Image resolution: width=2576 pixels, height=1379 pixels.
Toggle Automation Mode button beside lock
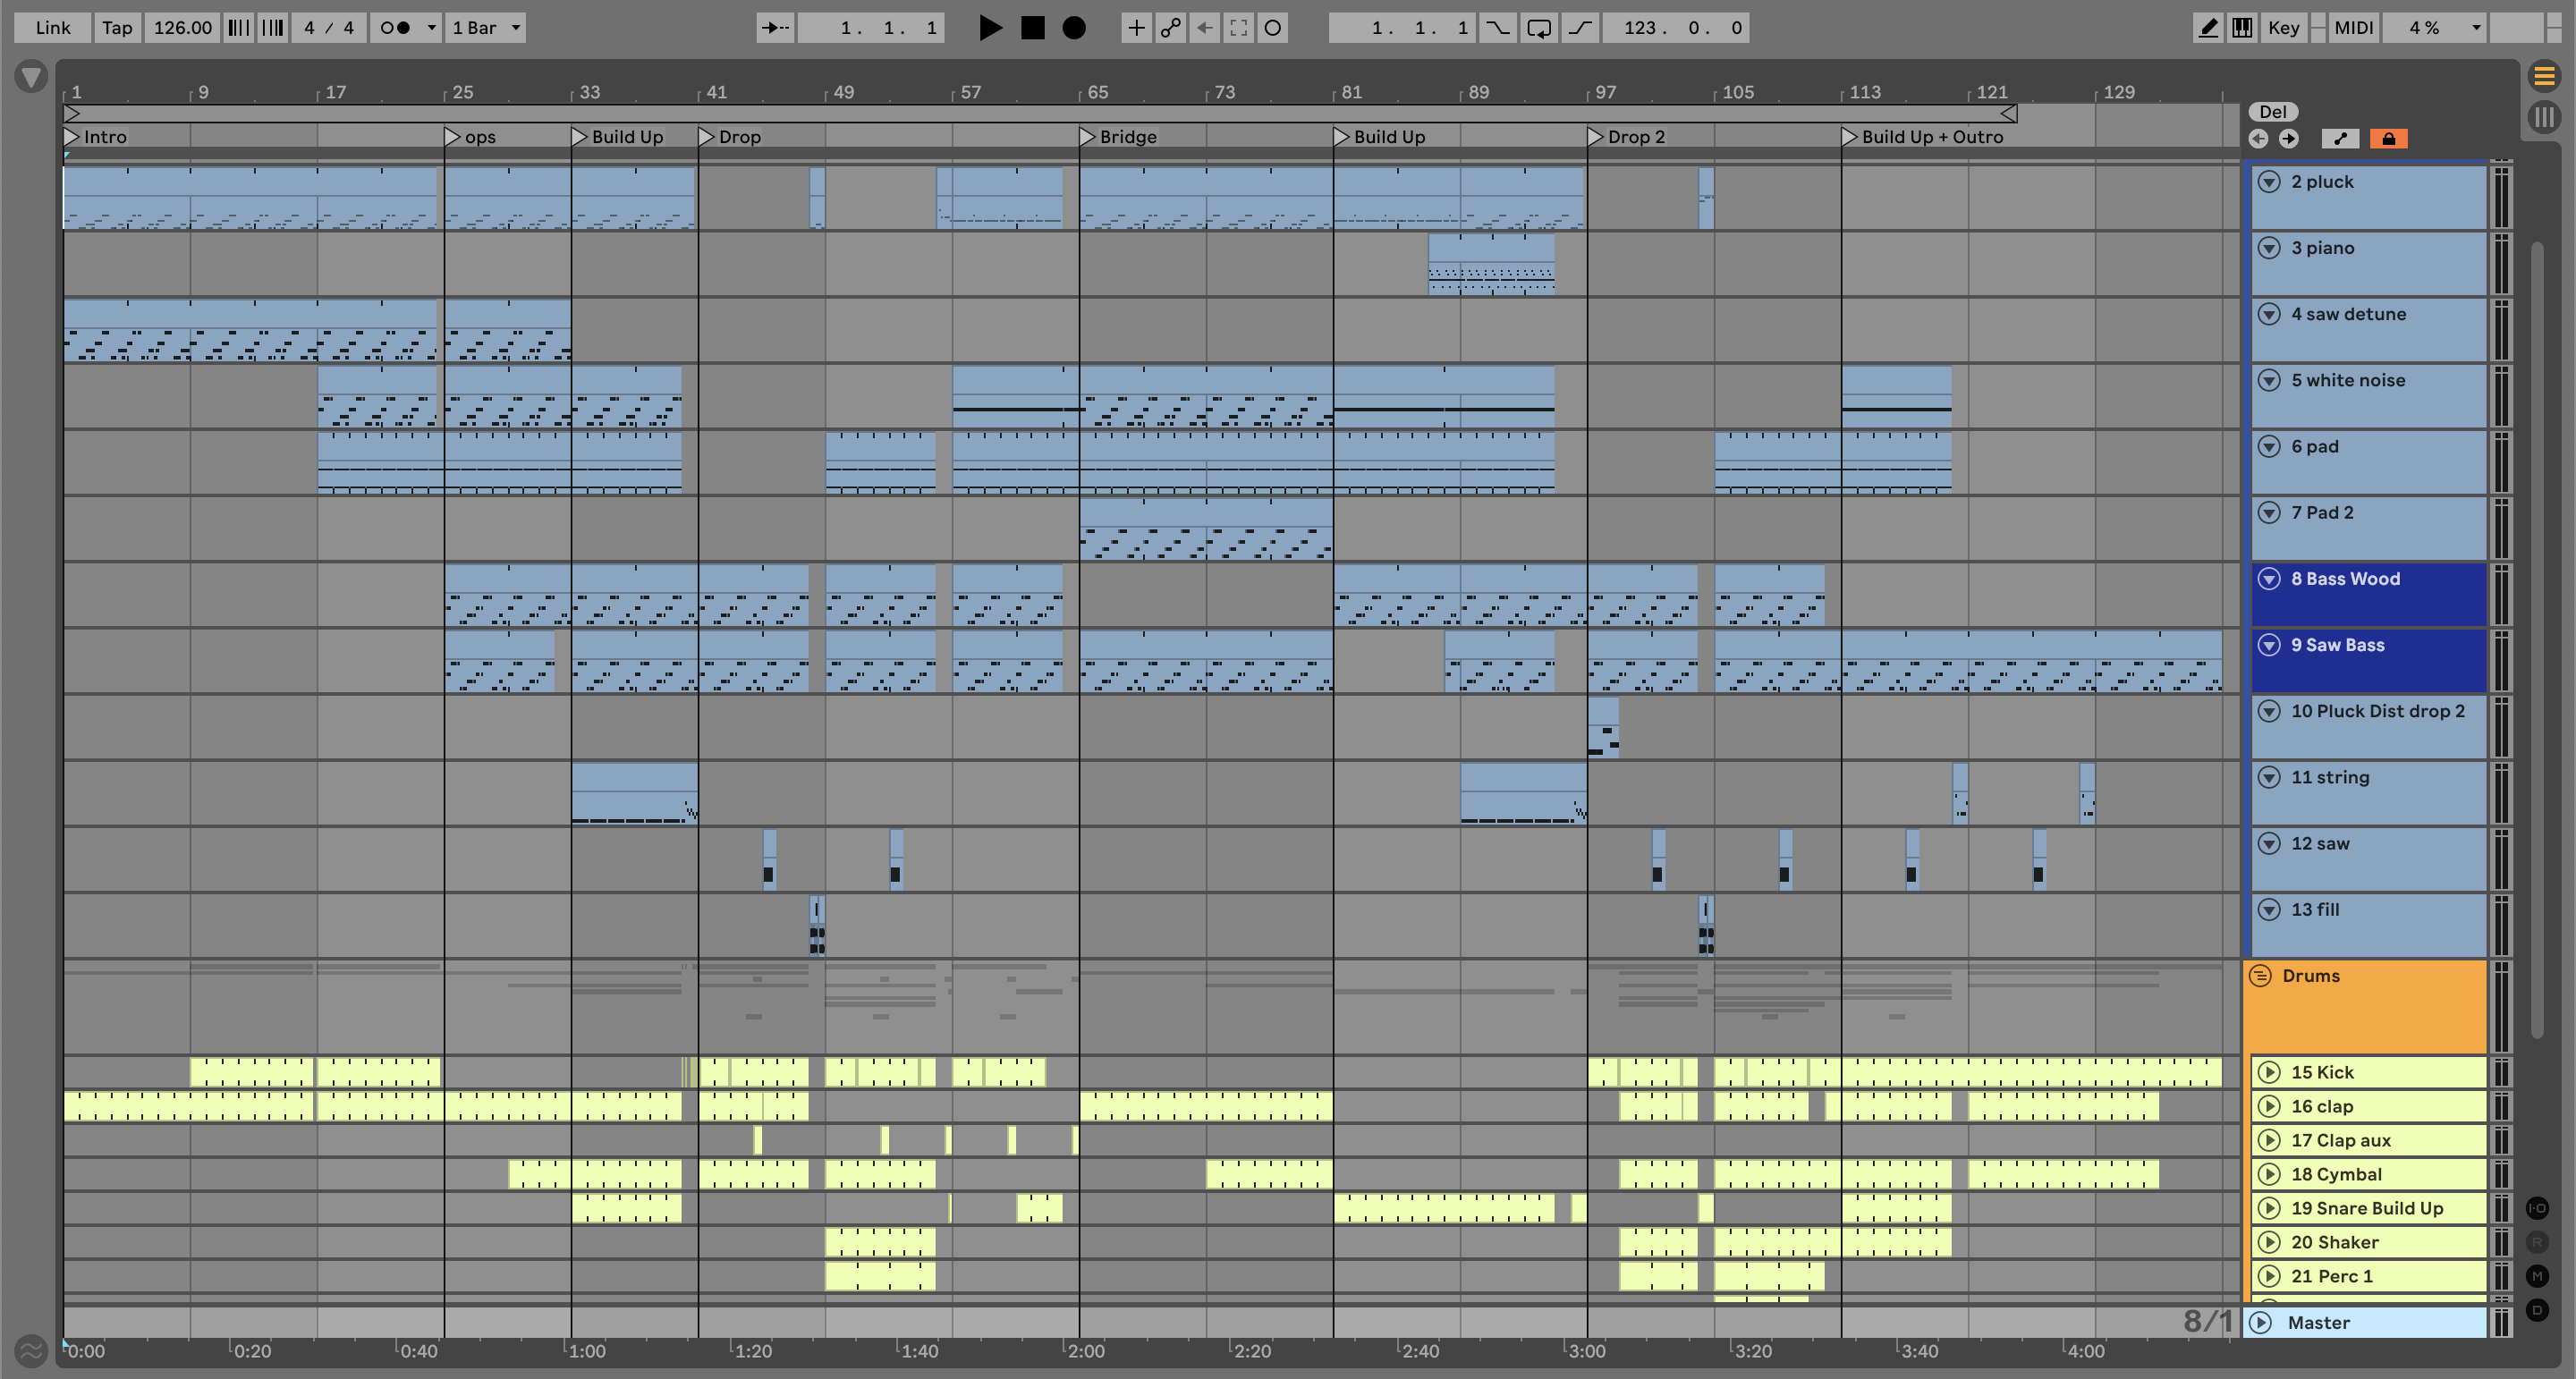pos(2340,139)
